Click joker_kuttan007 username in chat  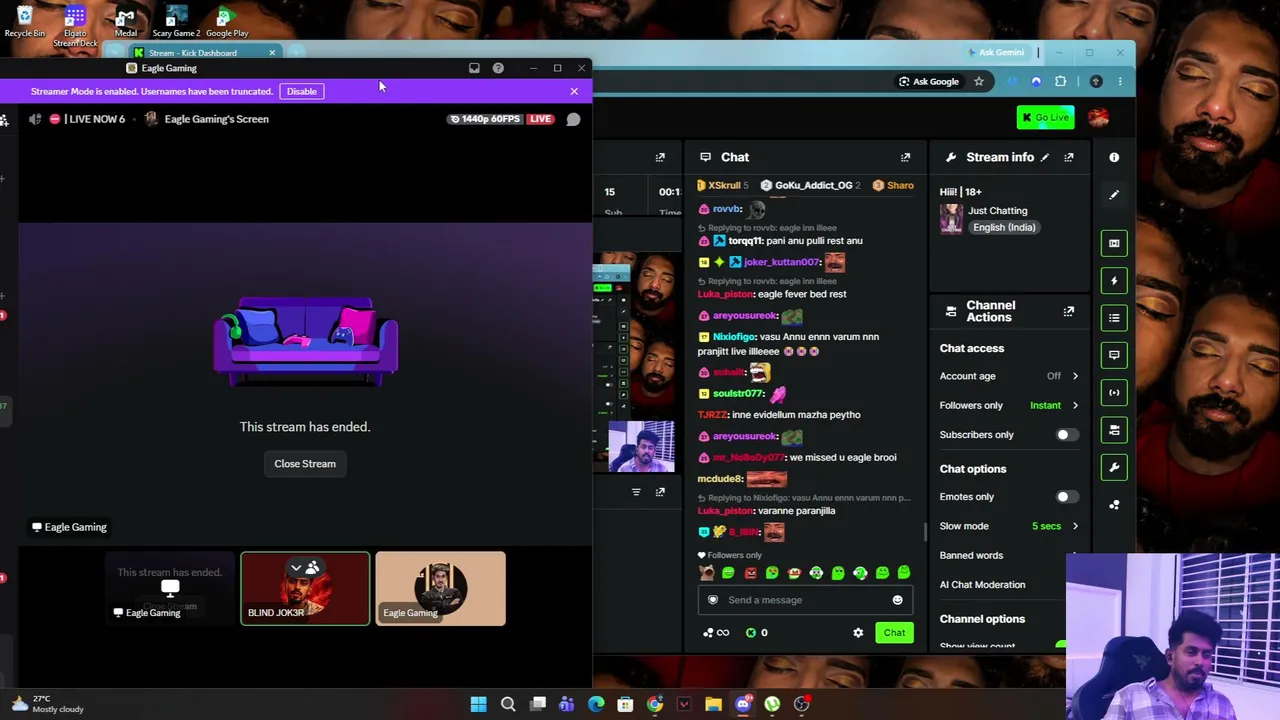click(782, 262)
